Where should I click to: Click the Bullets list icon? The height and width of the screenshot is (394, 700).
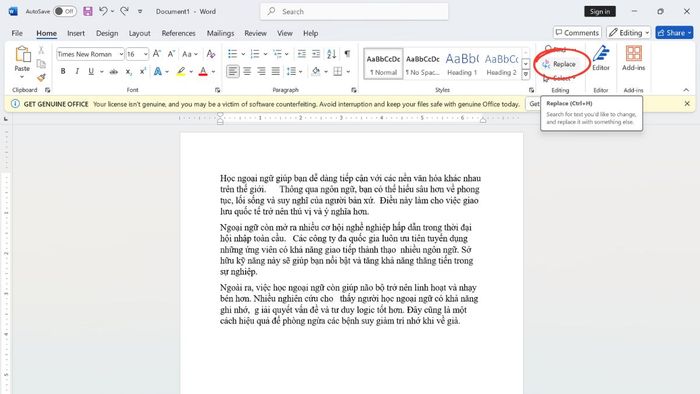[x=233, y=54]
